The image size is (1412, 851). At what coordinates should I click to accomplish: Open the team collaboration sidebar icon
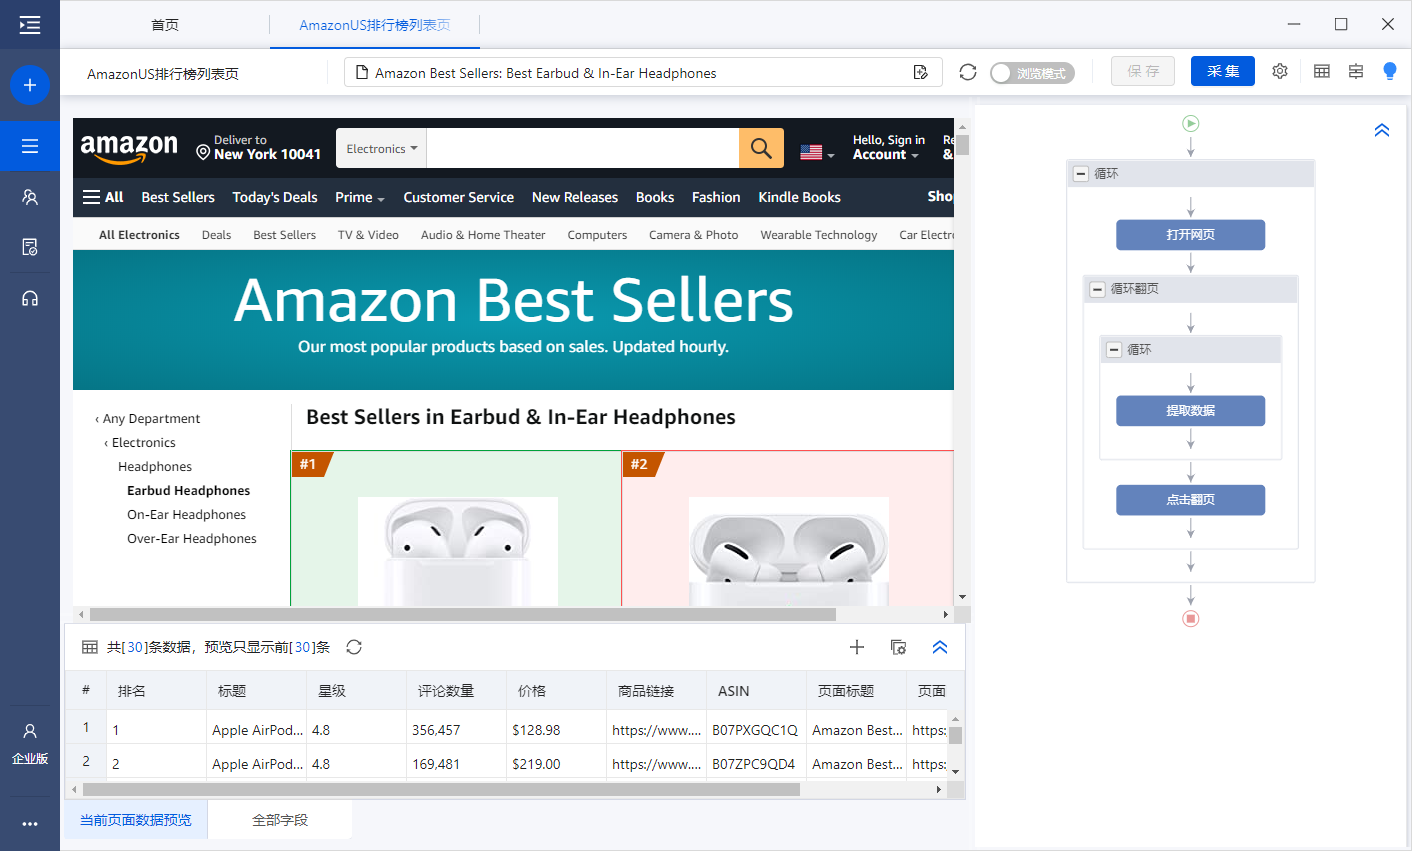pos(30,197)
